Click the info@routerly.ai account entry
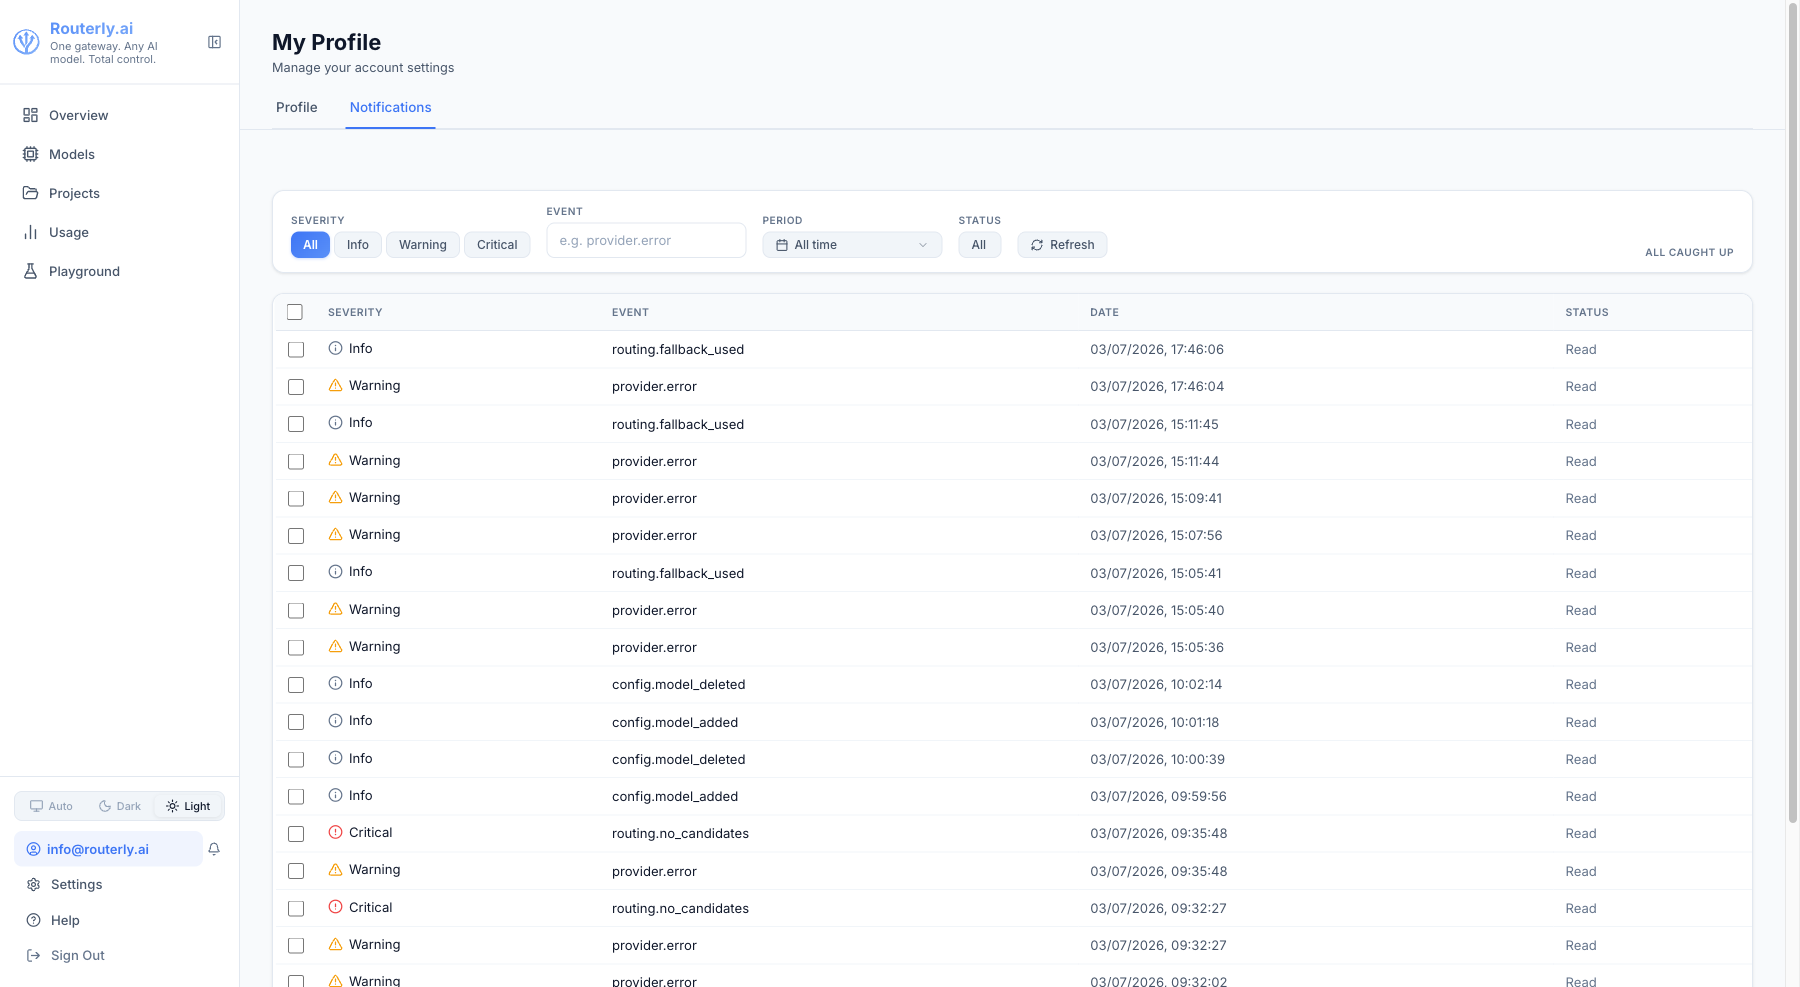This screenshot has height=987, width=1800. tap(108, 849)
